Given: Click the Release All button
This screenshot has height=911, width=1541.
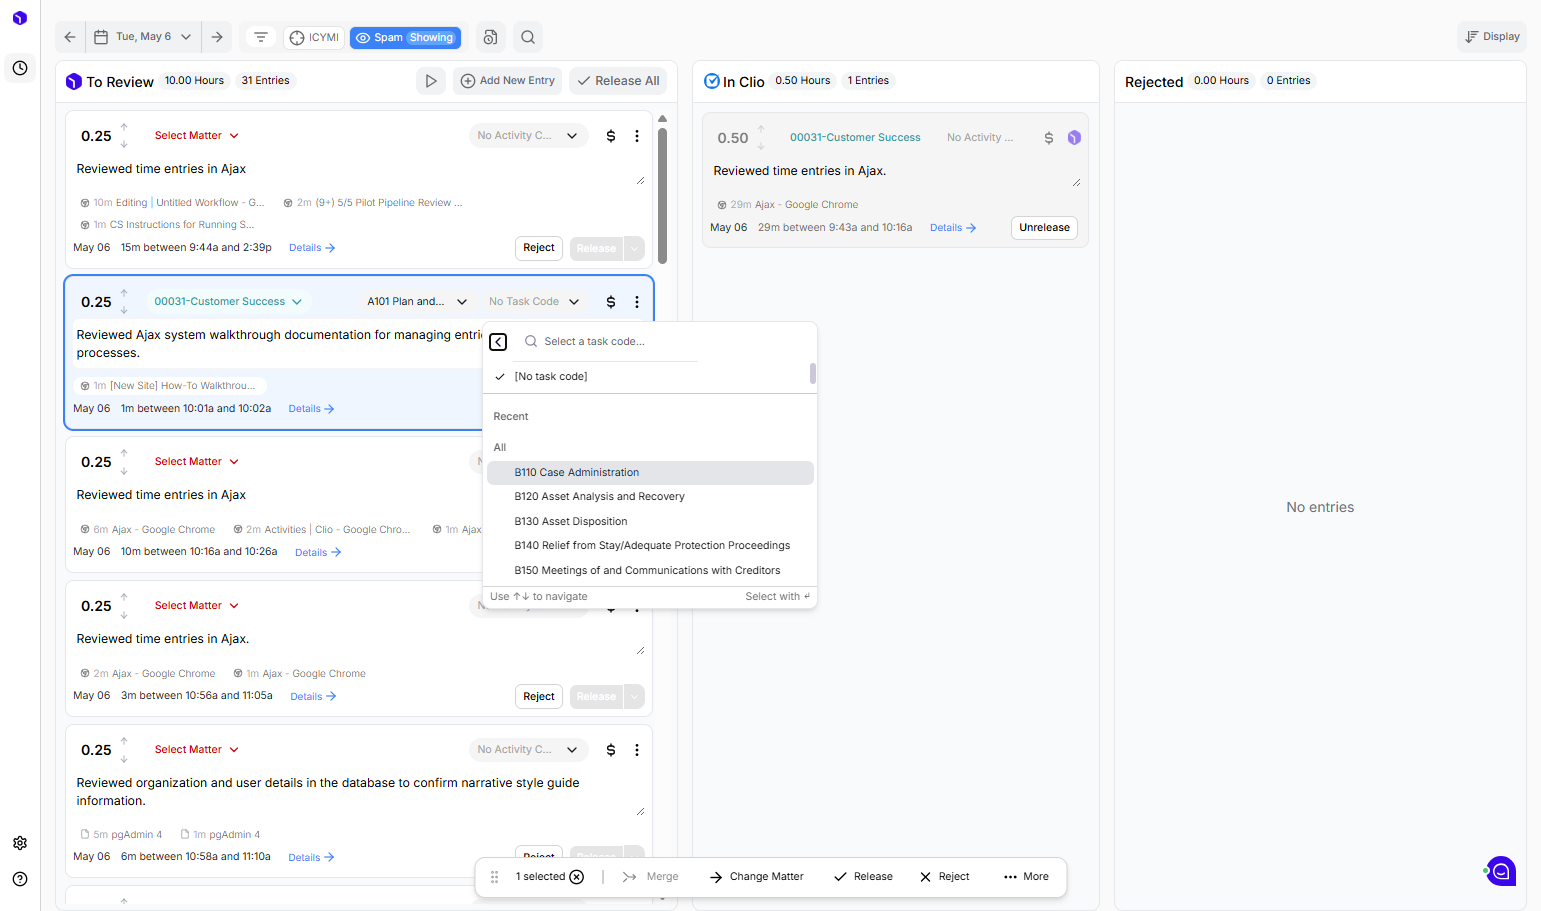Looking at the screenshot, I should pos(618,81).
